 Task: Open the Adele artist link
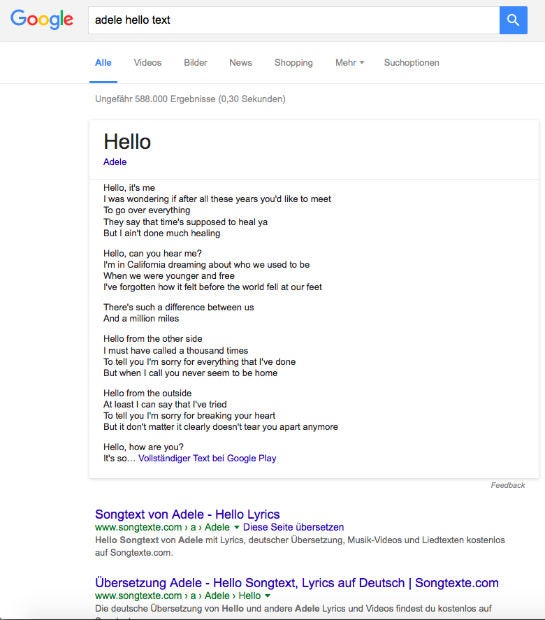pos(115,162)
